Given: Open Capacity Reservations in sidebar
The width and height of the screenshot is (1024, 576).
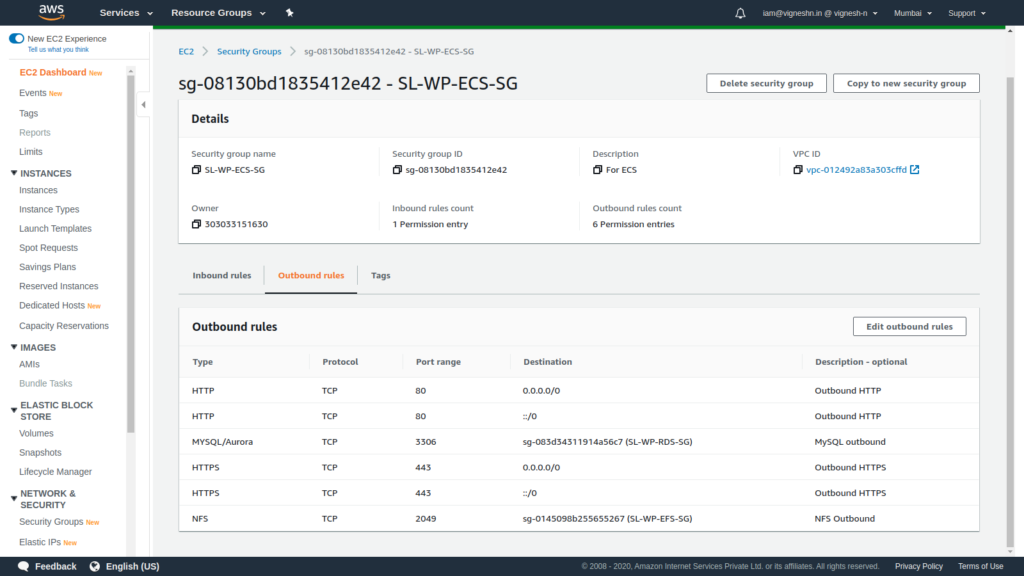Looking at the screenshot, I should (x=64, y=326).
